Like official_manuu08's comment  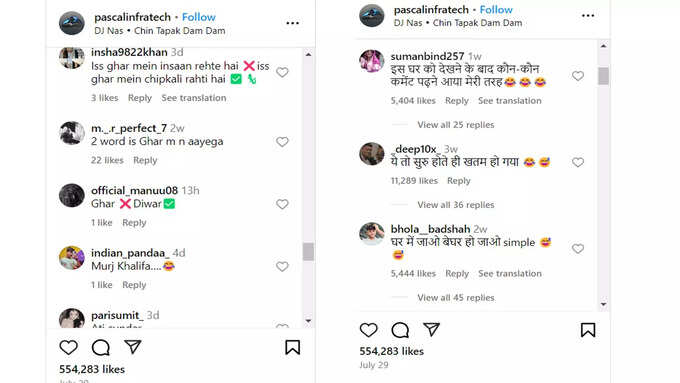[x=282, y=204]
